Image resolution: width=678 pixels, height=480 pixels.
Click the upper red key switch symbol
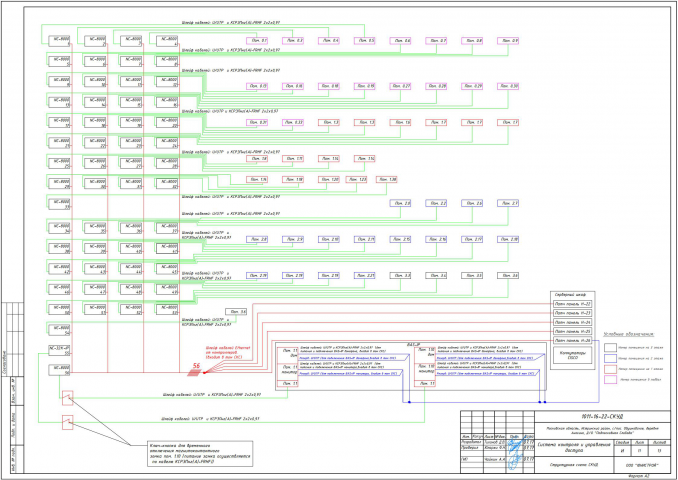pos(67,398)
